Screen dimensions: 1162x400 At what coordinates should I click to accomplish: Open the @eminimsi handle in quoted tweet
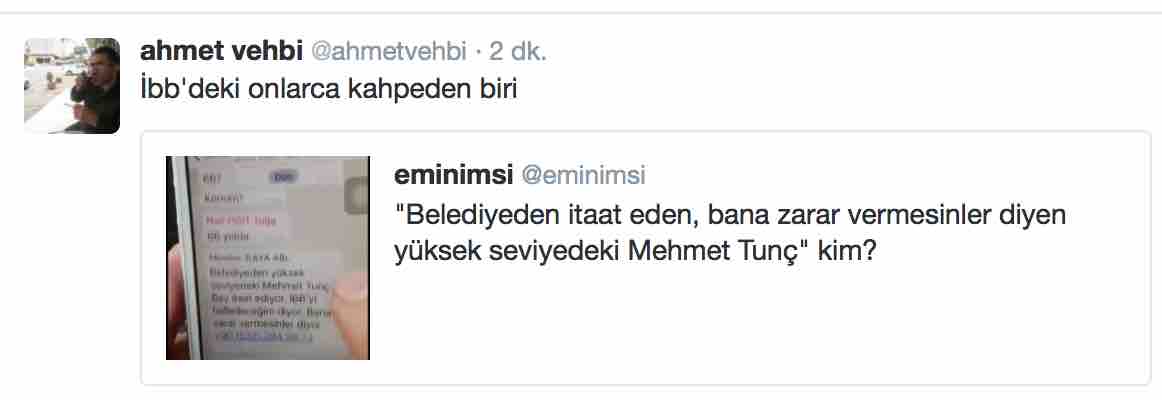click(x=582, y=176)
